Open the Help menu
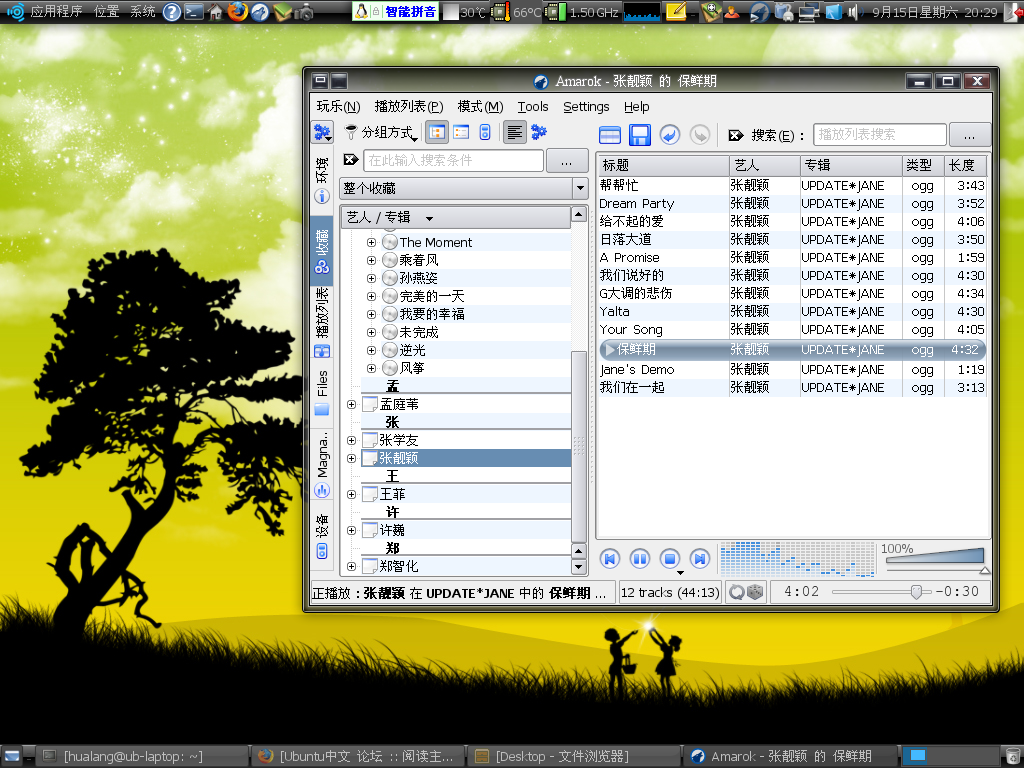The height and width of the screenshot is (768, 1024). point(637,106)
